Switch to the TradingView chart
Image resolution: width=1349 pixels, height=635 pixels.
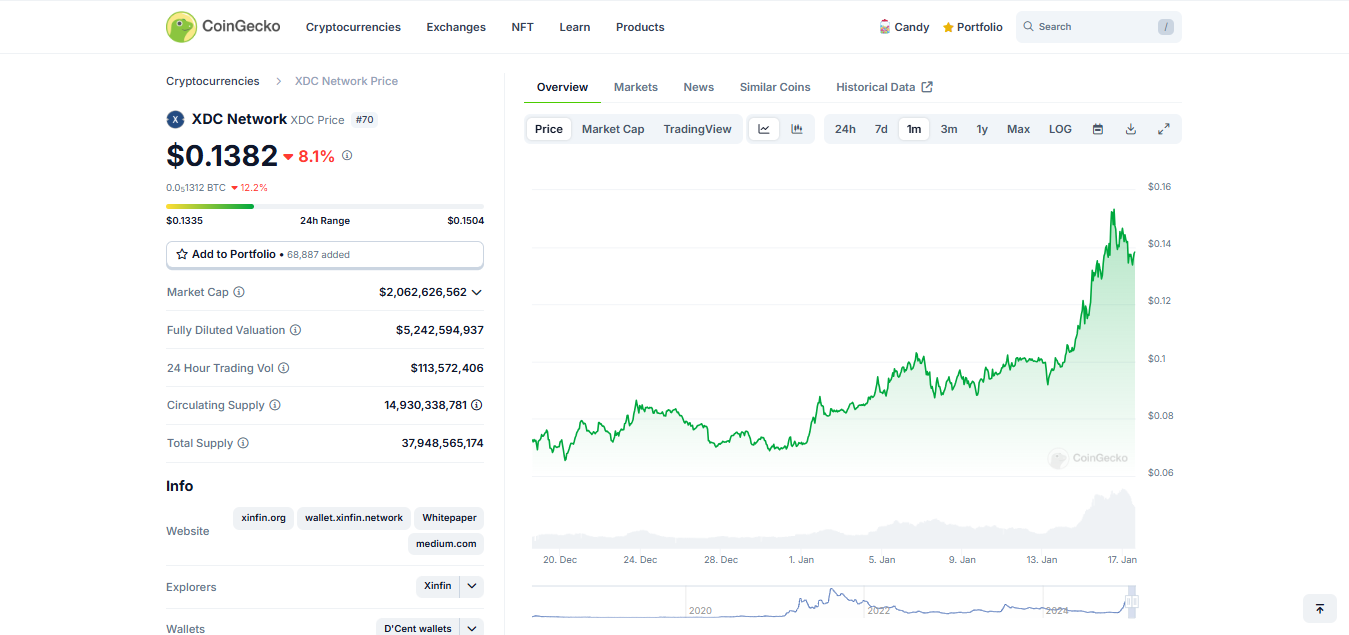click(697, 129)
